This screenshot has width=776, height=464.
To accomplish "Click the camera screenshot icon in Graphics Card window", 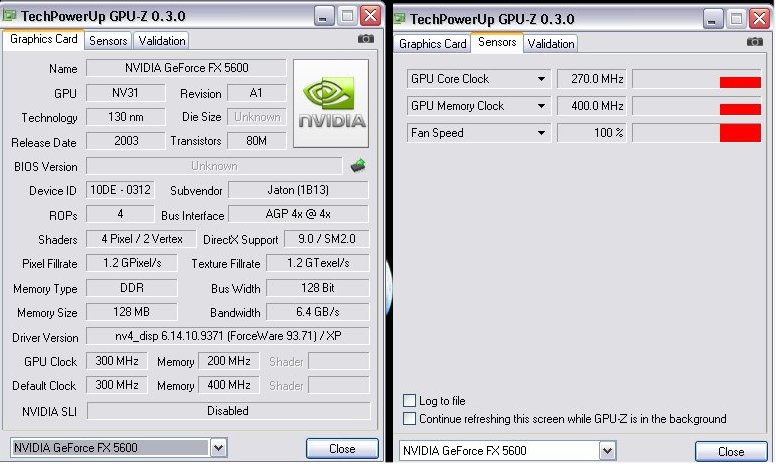I will (366, 39).
